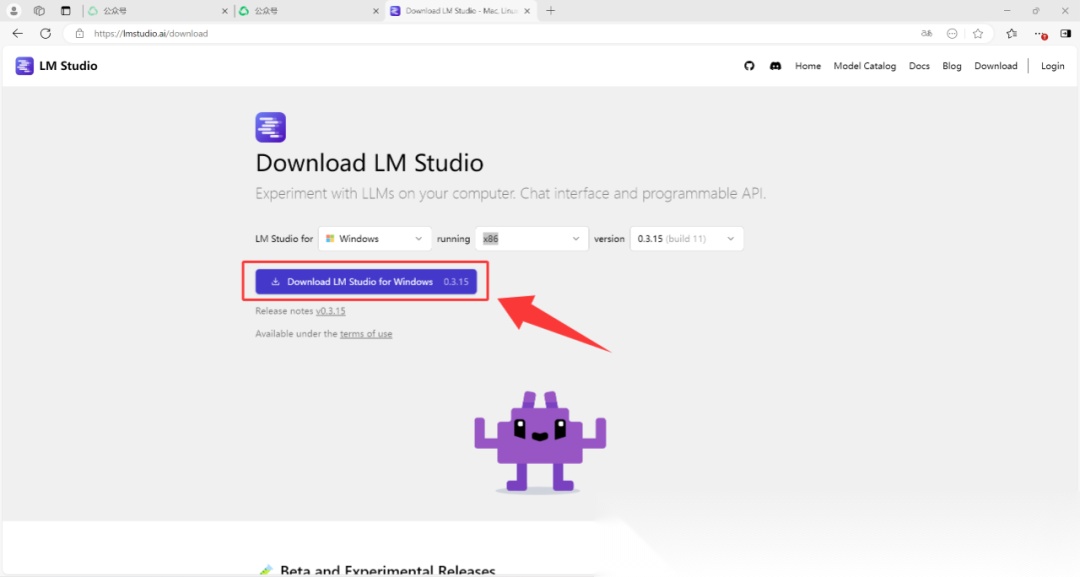Open the browser sidebar icon
The image size is (1080, 577).
pyautogui.click(x=1066, y=33)
